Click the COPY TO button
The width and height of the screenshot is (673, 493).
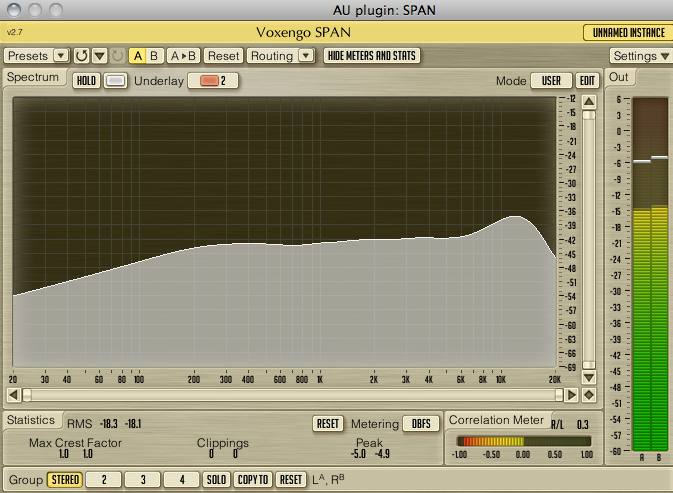tap(252, 479)
